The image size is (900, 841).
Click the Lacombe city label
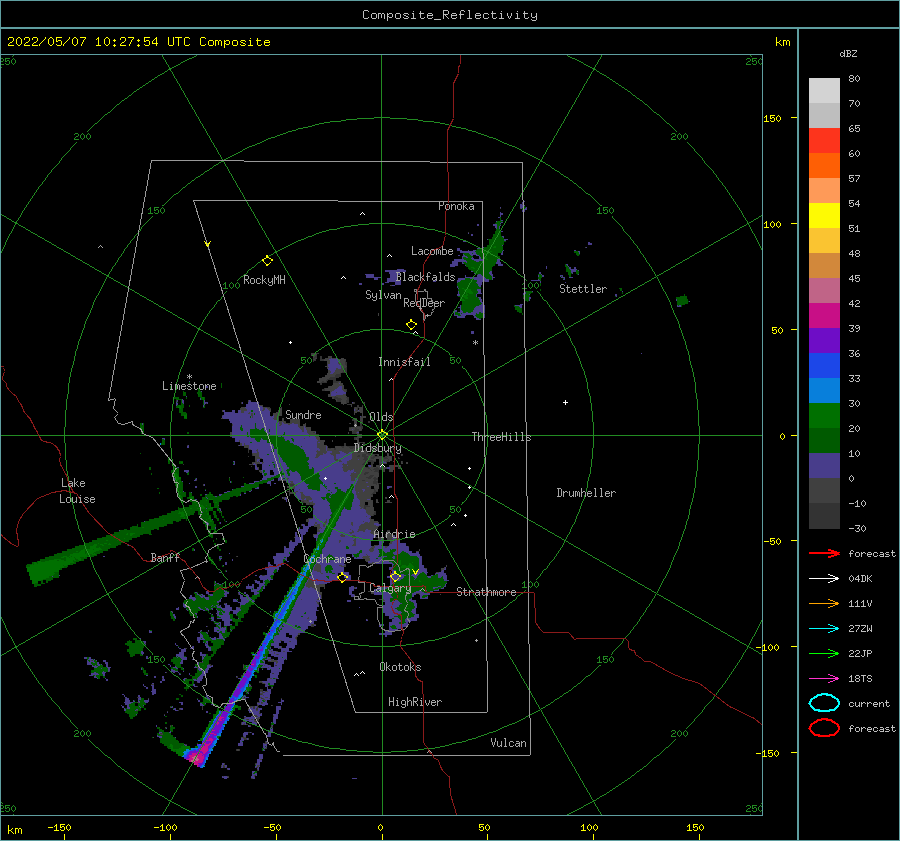click(x=432, y=251)
